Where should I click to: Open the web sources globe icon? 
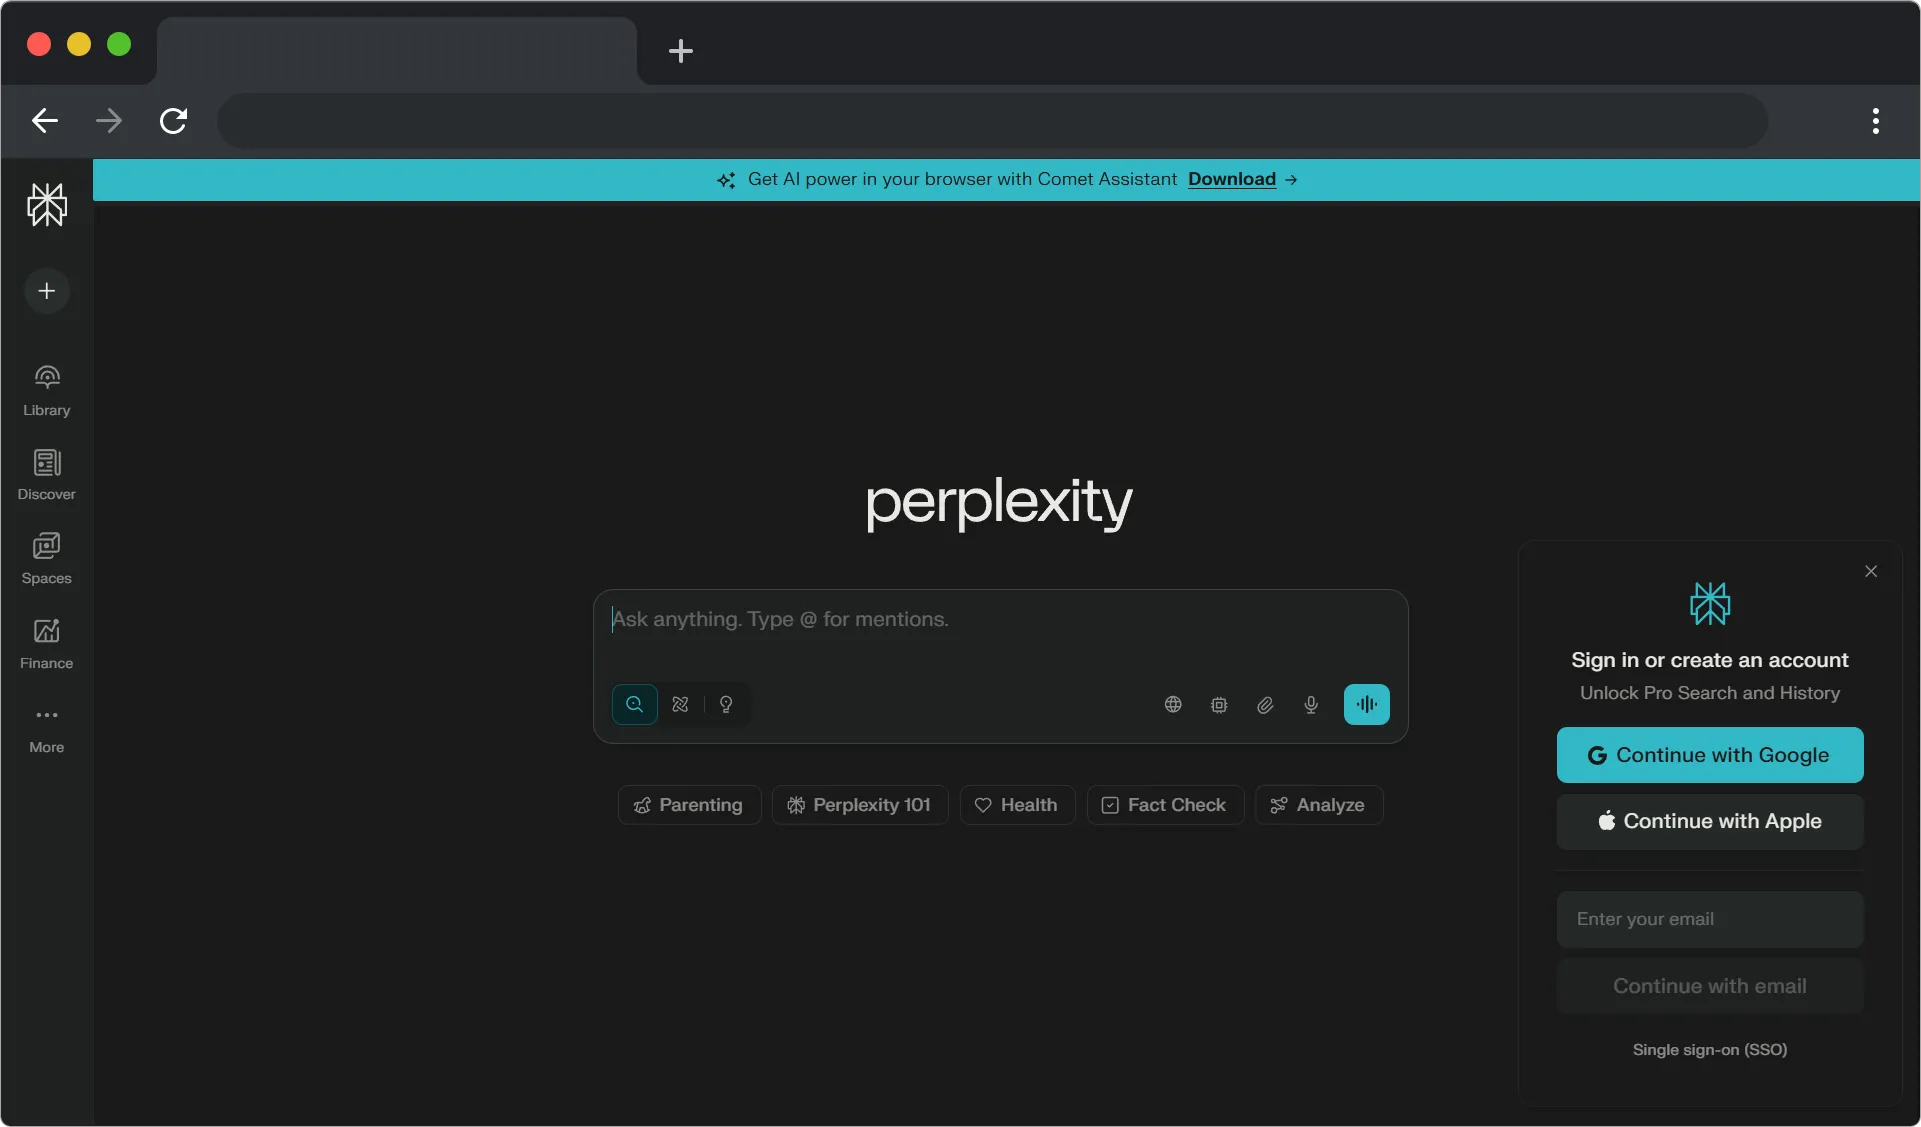click(x=1172, y=705)
